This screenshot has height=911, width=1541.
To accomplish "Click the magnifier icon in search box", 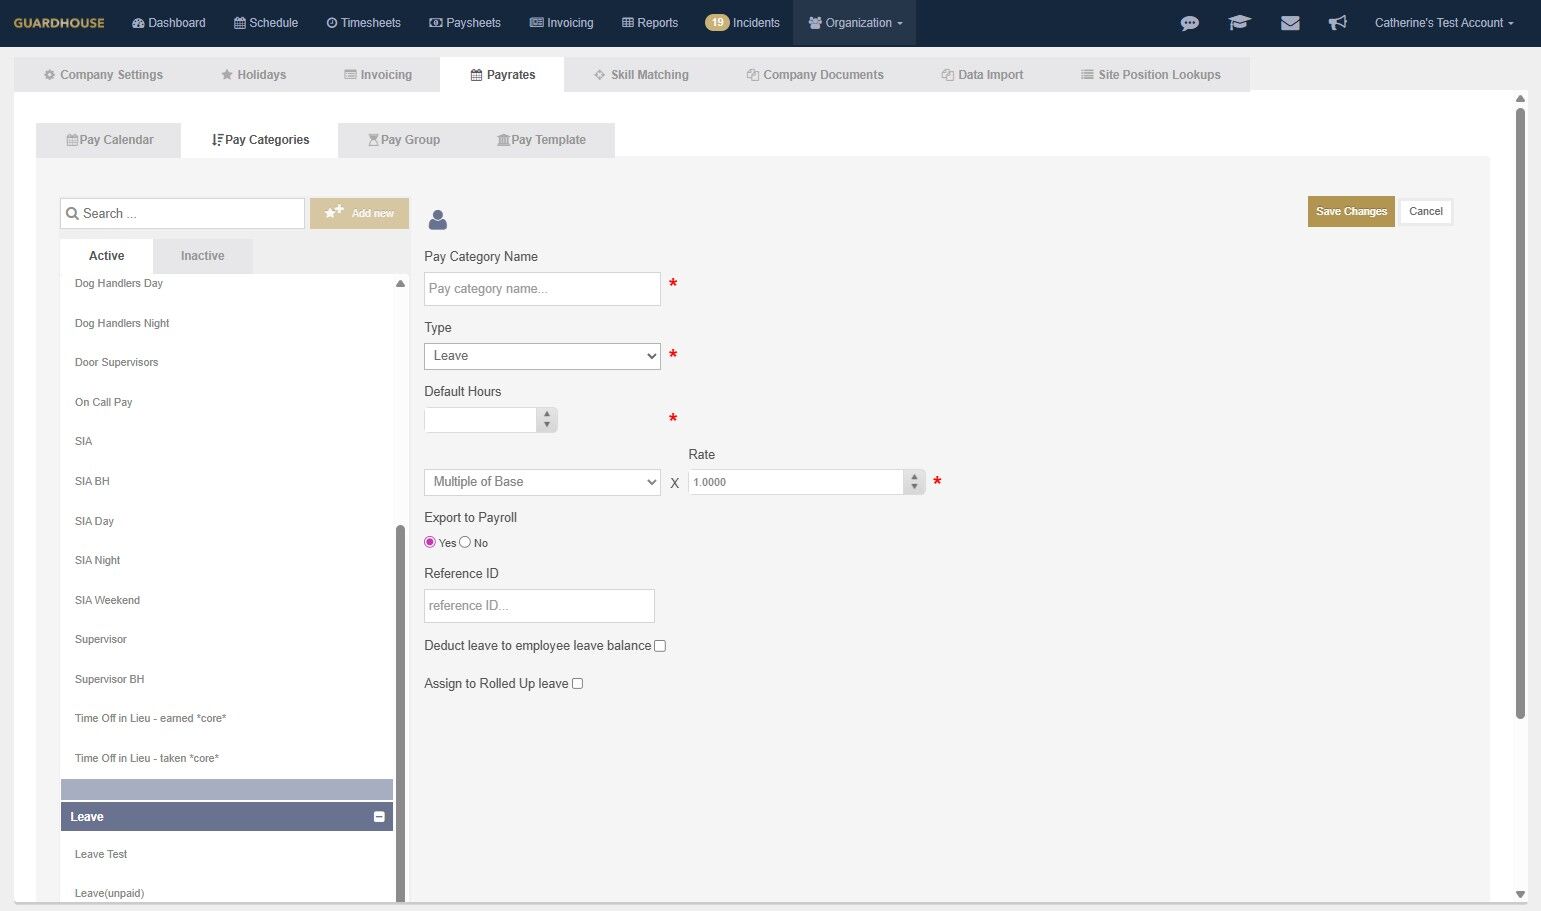I will (72, 213).
